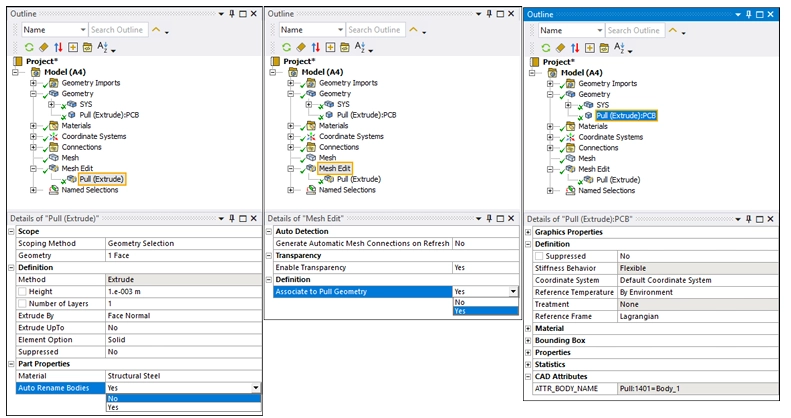Screen dimensions: 791x418
Task: Select Pull (Extrude):PCB in right Outline tree
Action: point(626,115)
